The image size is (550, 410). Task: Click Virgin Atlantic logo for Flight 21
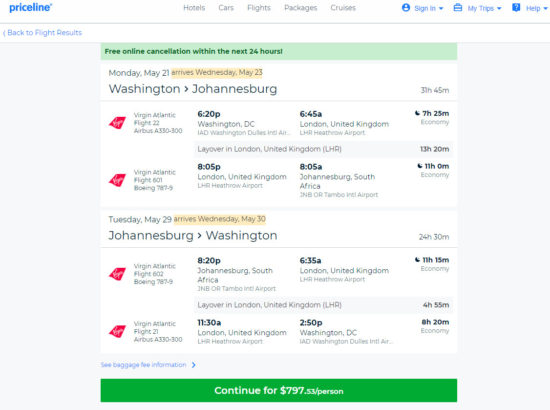tap(117, 331)
